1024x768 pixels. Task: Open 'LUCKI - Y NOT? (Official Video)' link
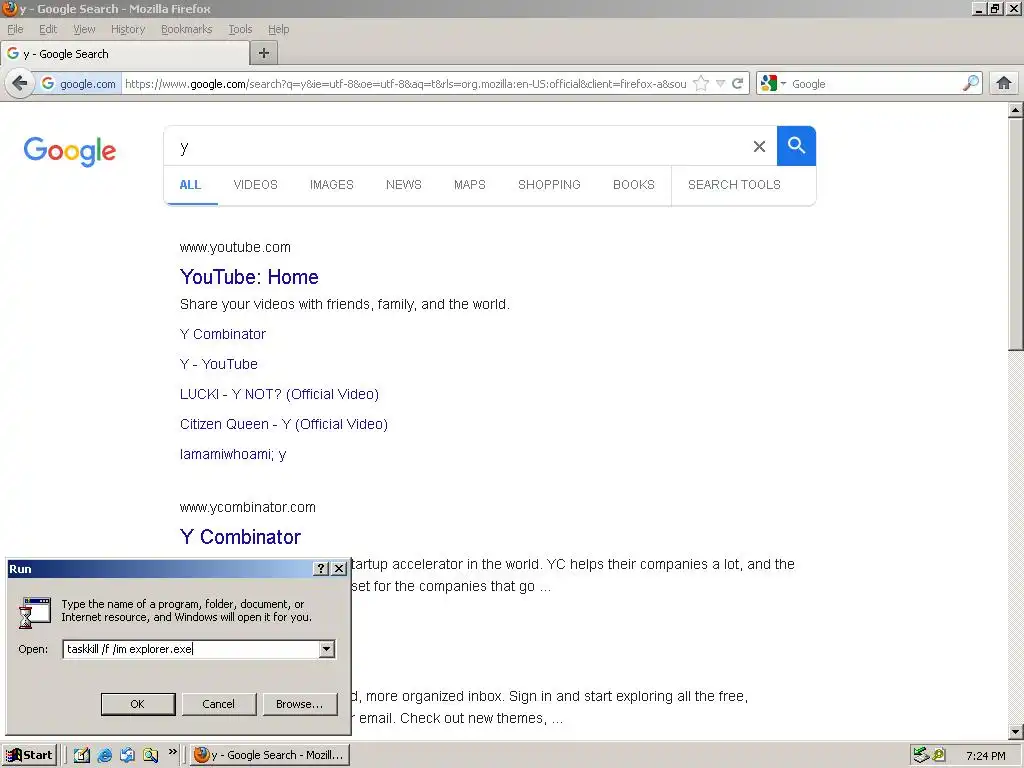[x=279, y=394]
